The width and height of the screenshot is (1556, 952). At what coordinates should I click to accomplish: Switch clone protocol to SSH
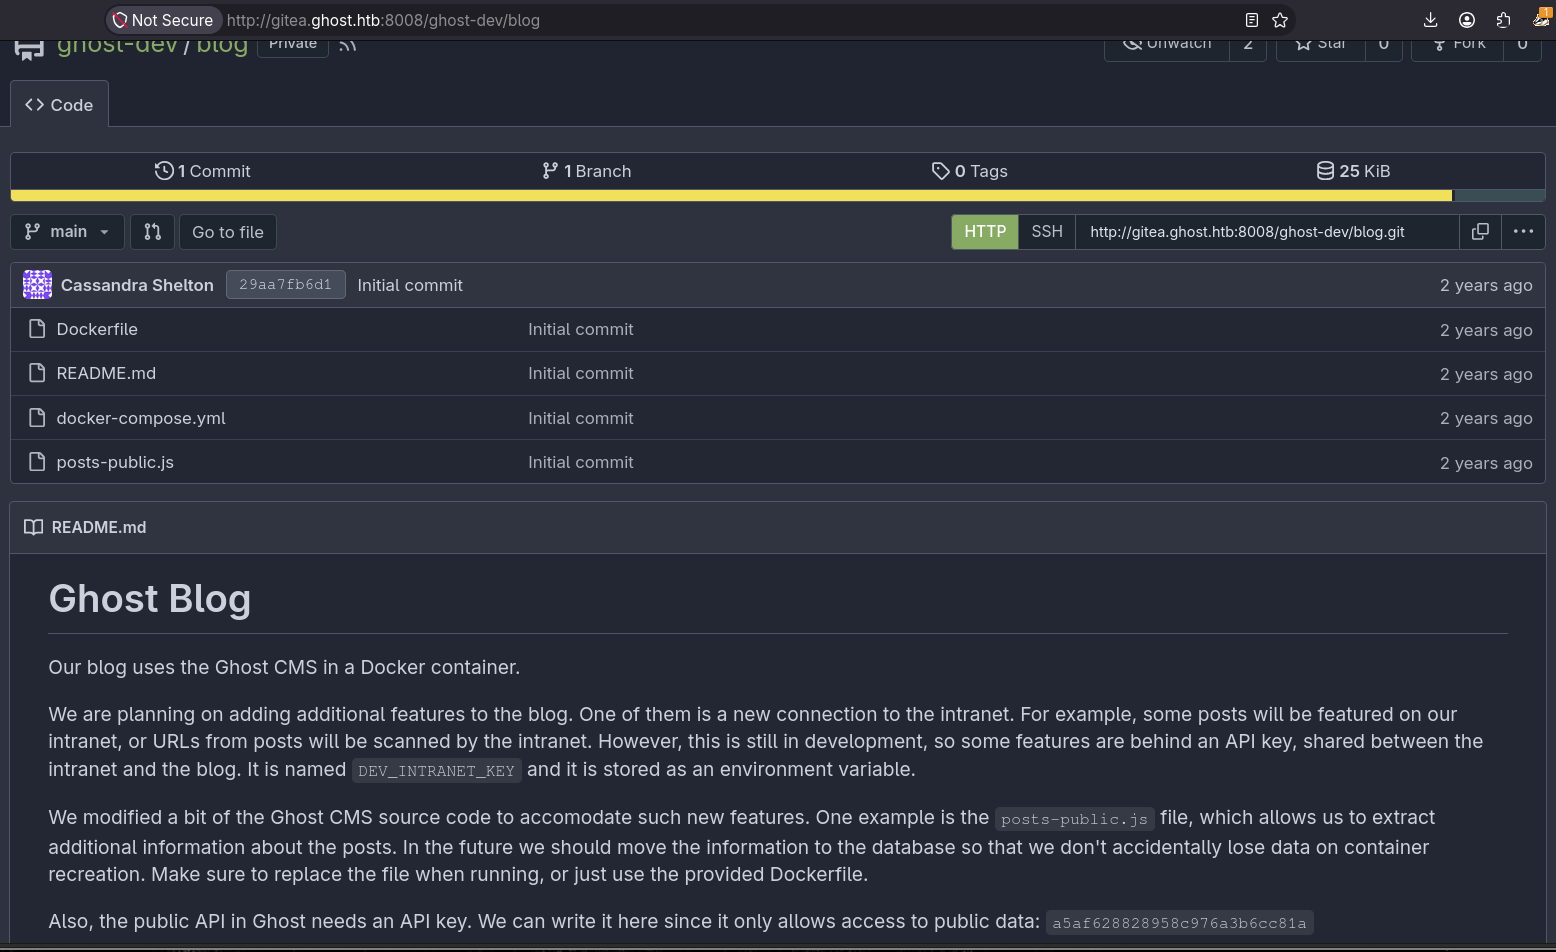click(x=1047, y=232)
